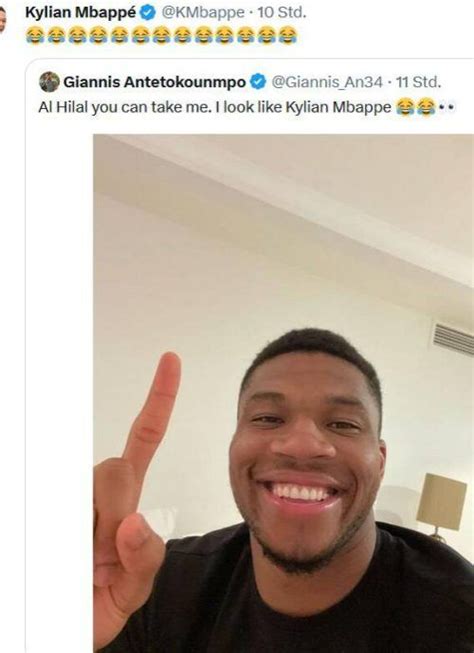
Task: Click the verified badge beside Kylian Mbappé
Action: (147, 12)
